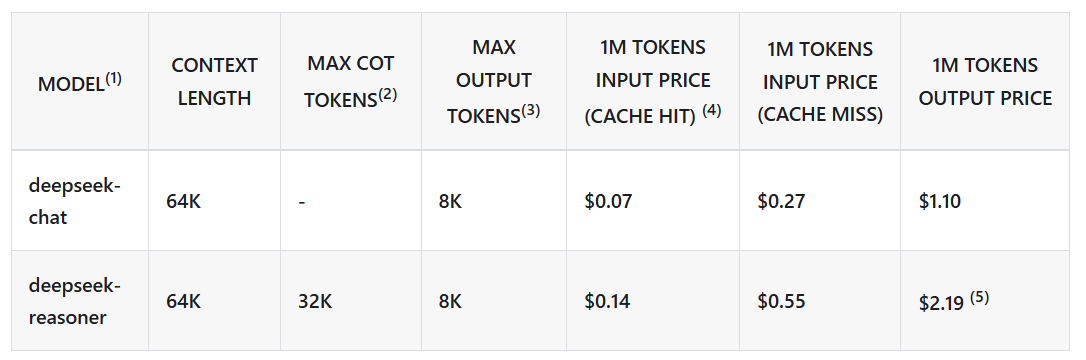Click the dash in deepseek-chat CoT cell
This screenshot has height=360, width=1086.
[302, 203]
